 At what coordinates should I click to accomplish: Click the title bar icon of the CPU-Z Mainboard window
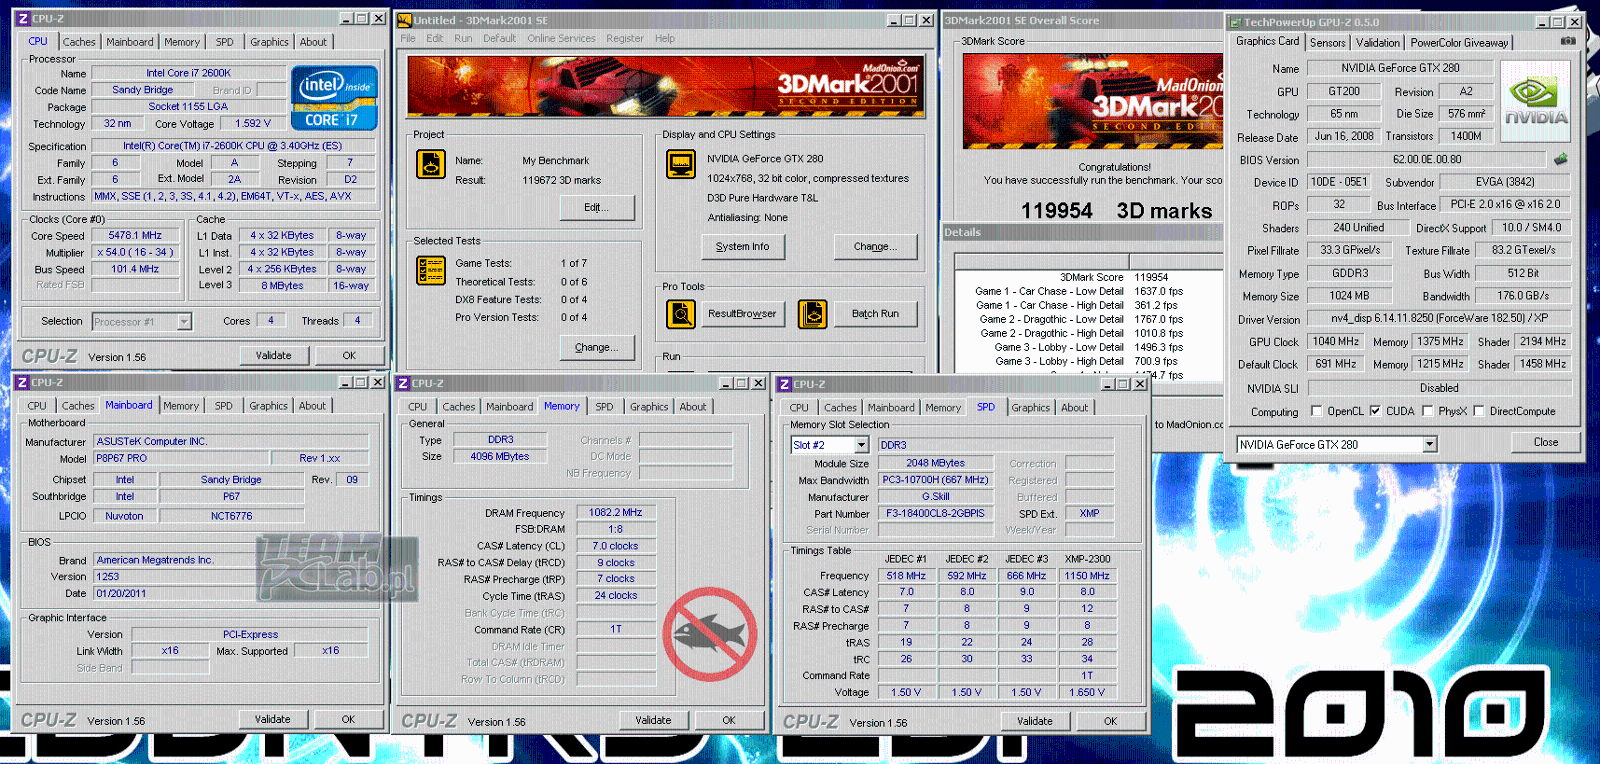tap(22, 382)
